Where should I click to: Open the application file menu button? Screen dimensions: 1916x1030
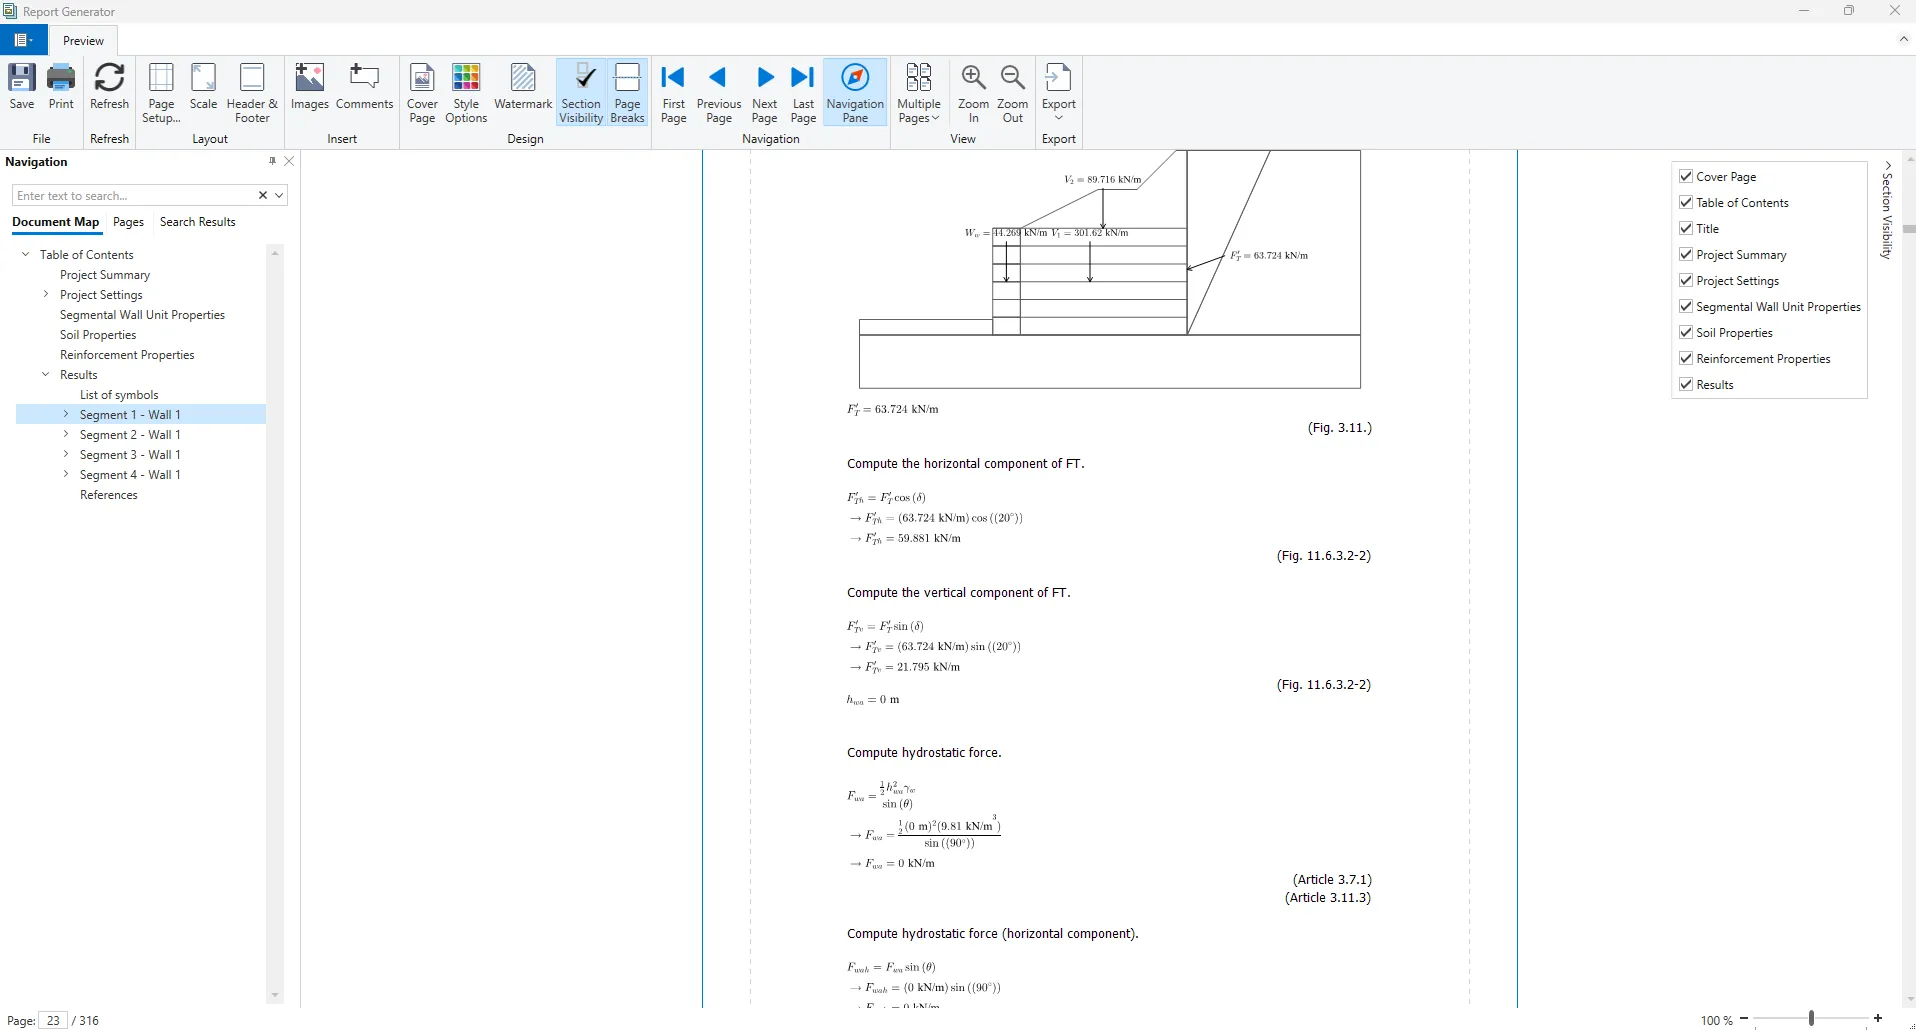(x=24, y=40)
